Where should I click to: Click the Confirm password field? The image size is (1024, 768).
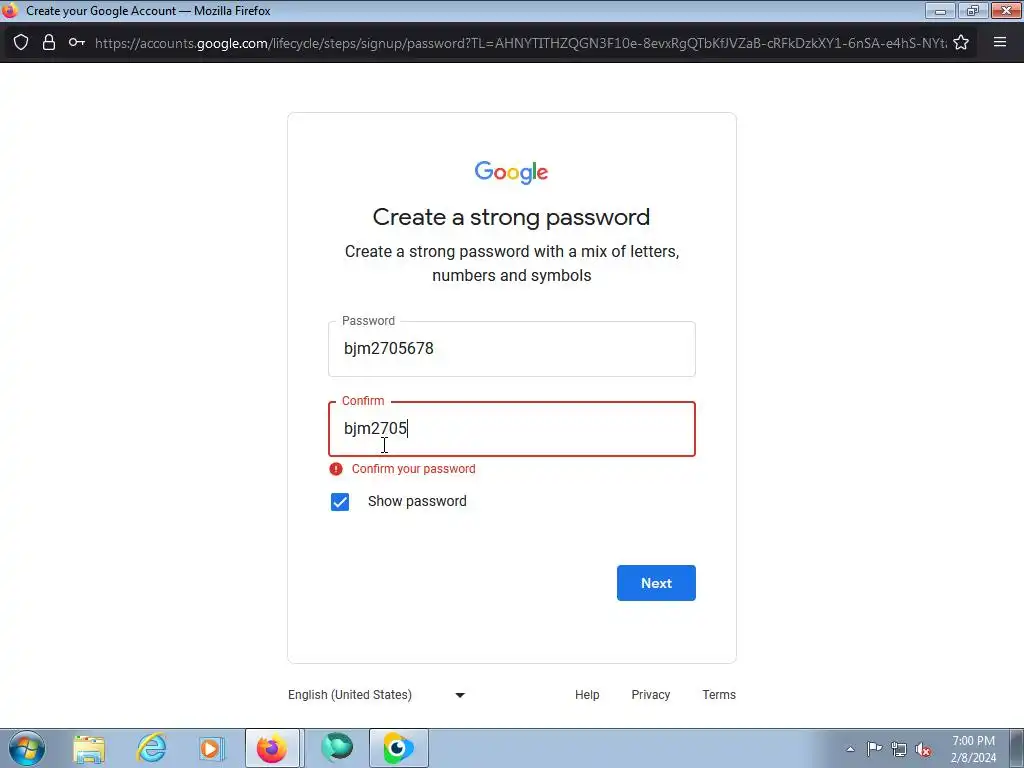512,429
